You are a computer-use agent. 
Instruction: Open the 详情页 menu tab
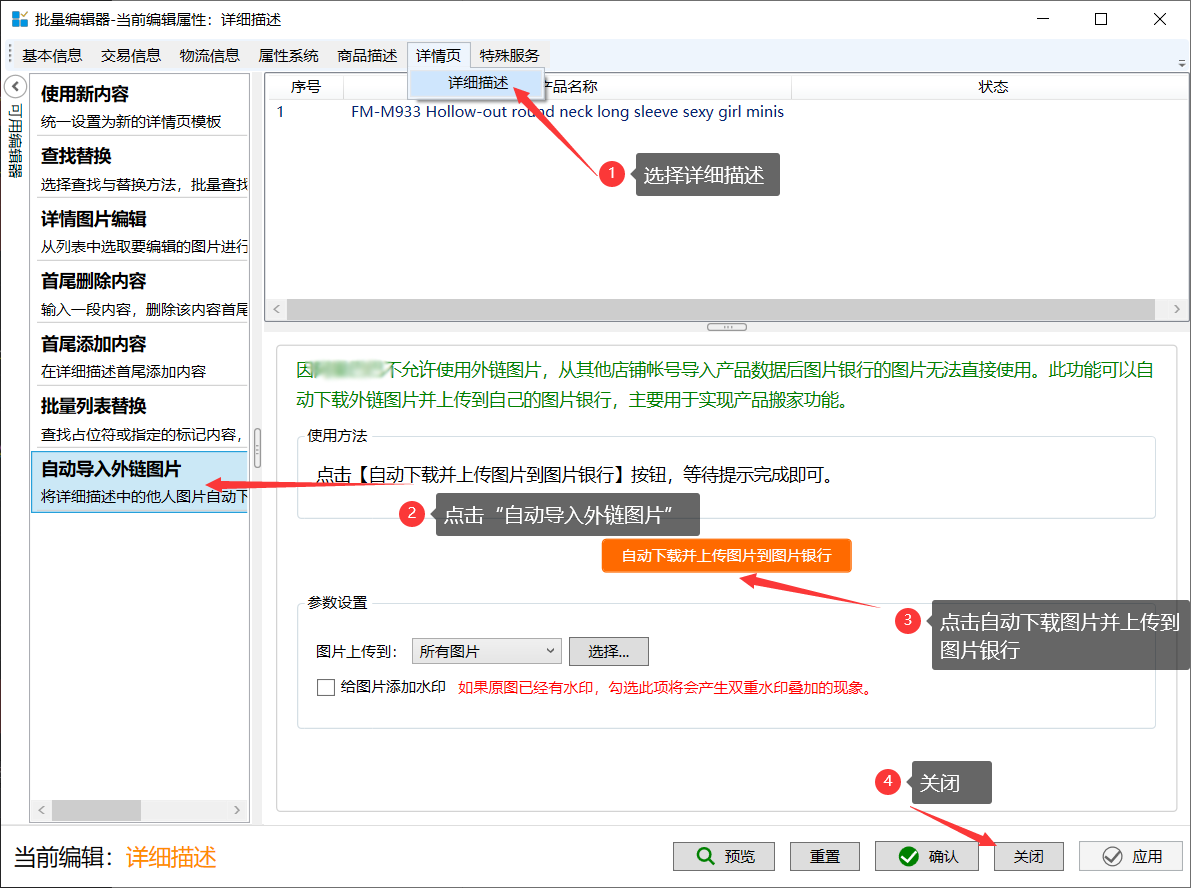click(x=438, y=56)
